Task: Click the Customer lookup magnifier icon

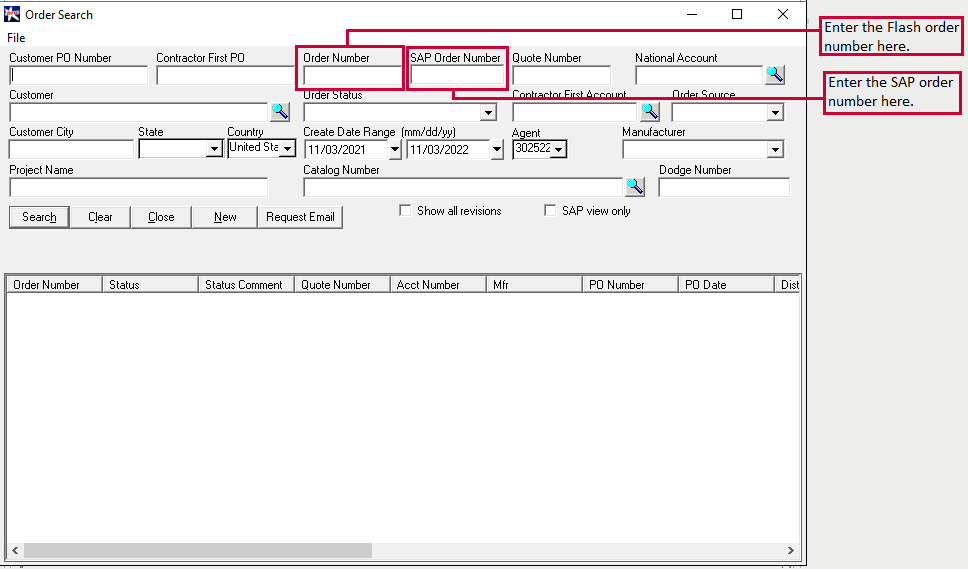Action: pos(280,112)
